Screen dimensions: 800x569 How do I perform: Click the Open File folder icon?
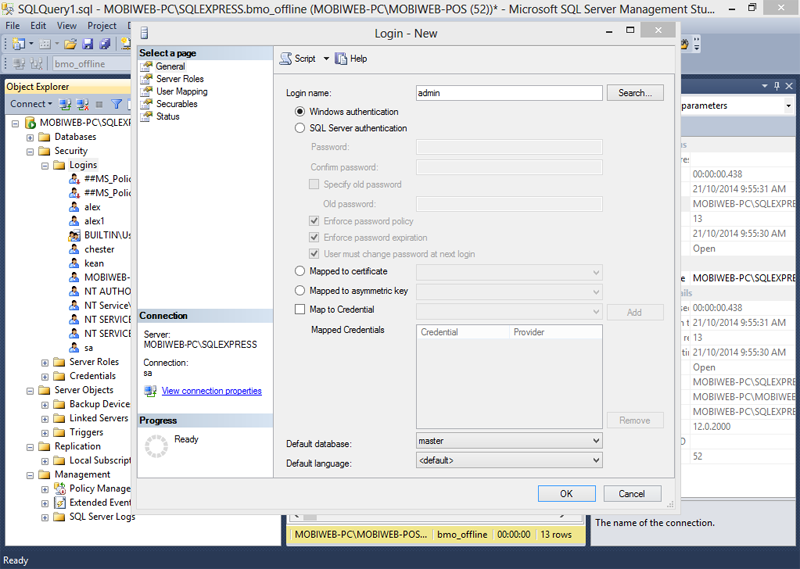[x=70, y=44]
